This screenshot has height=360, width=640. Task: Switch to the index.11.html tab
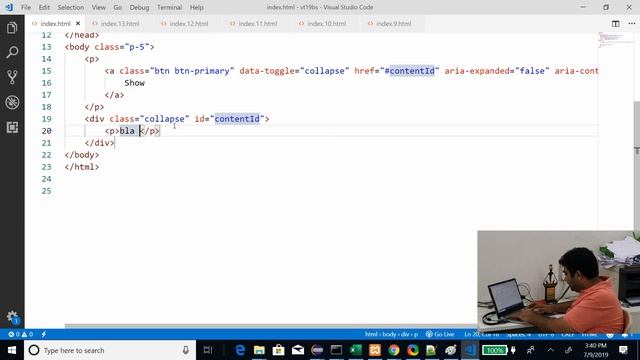[258, 24]
